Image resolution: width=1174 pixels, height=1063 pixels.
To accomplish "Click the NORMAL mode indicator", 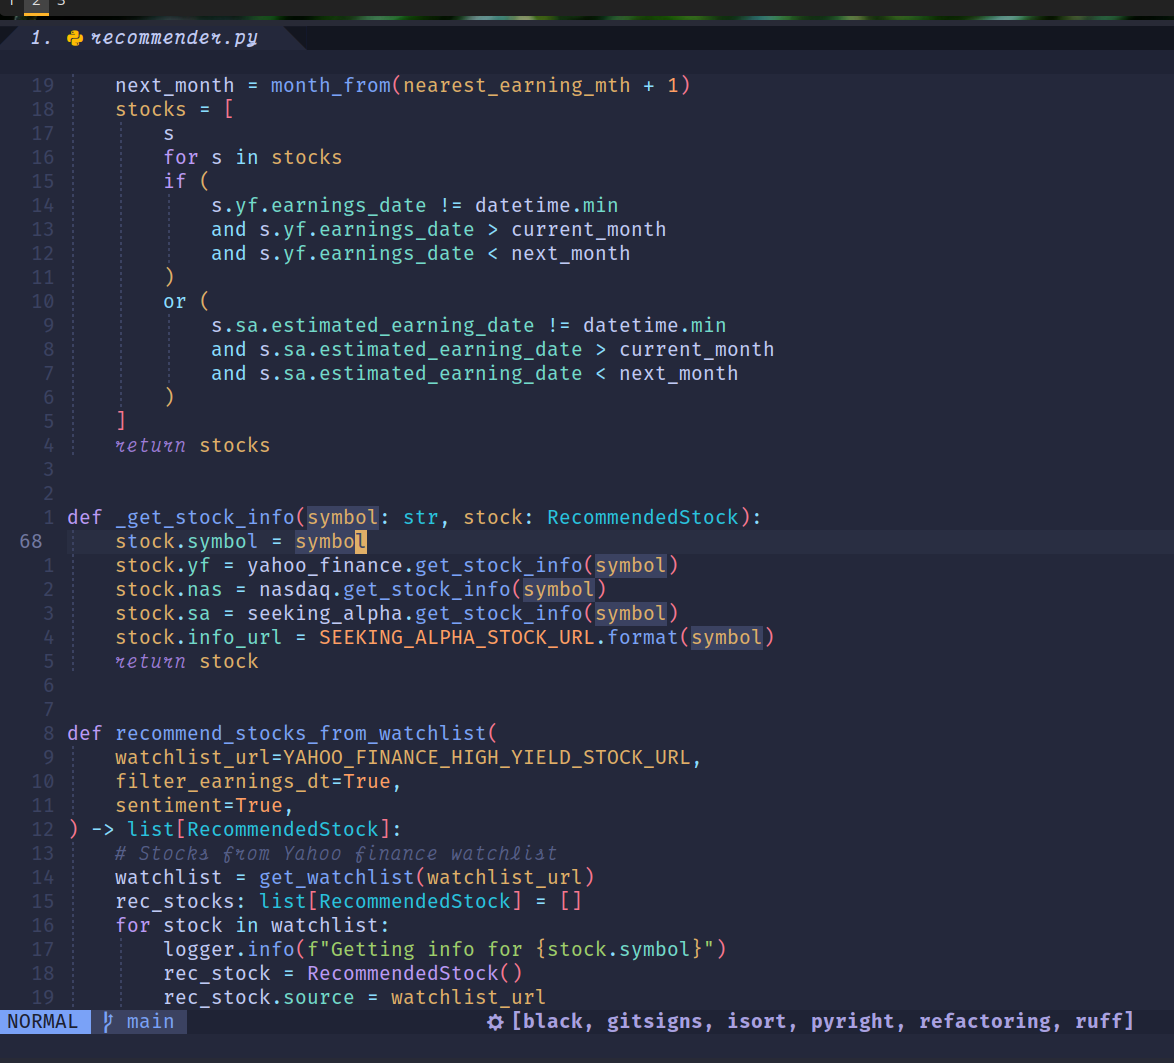I will pyautogui.click(x=42, y=1021).
